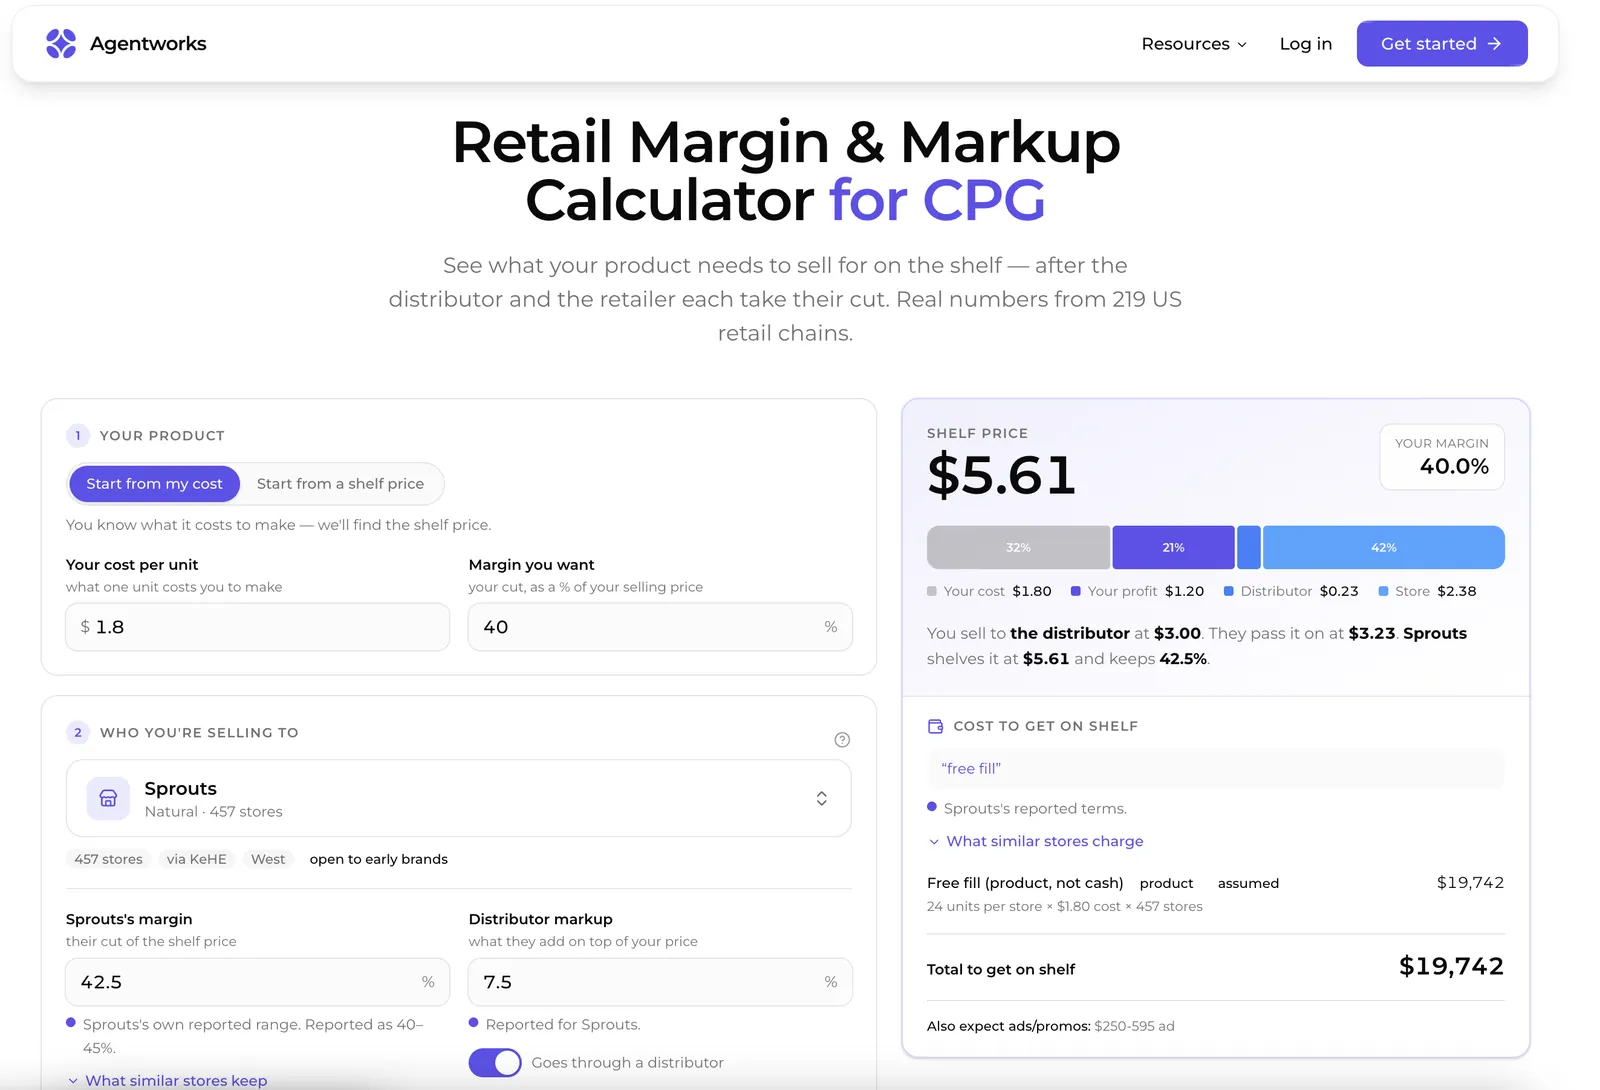Select Start from my cost tab
The image size is (1600, 1090).
tap(155, 484)
